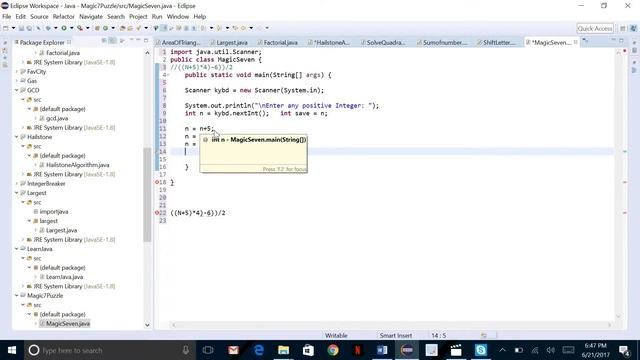Open the New Java Class dropdown arrow
640x360 pixels.
pos(113,28)
